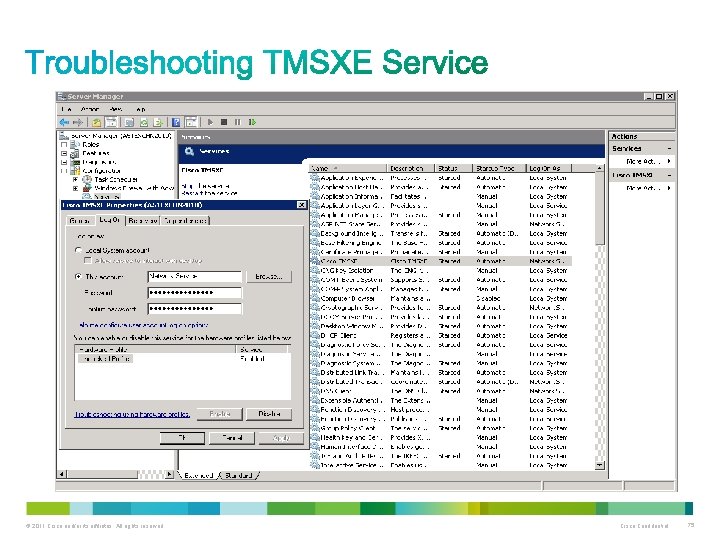
Task: Open the Help menu
Action: click(x=141, y=109)
